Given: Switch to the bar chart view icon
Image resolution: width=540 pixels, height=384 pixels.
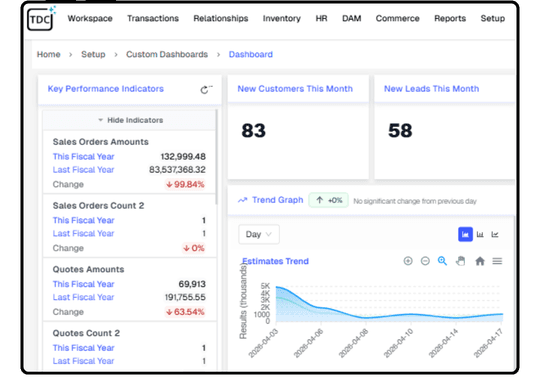Looking at the screenshot, I should click(480, 235).
